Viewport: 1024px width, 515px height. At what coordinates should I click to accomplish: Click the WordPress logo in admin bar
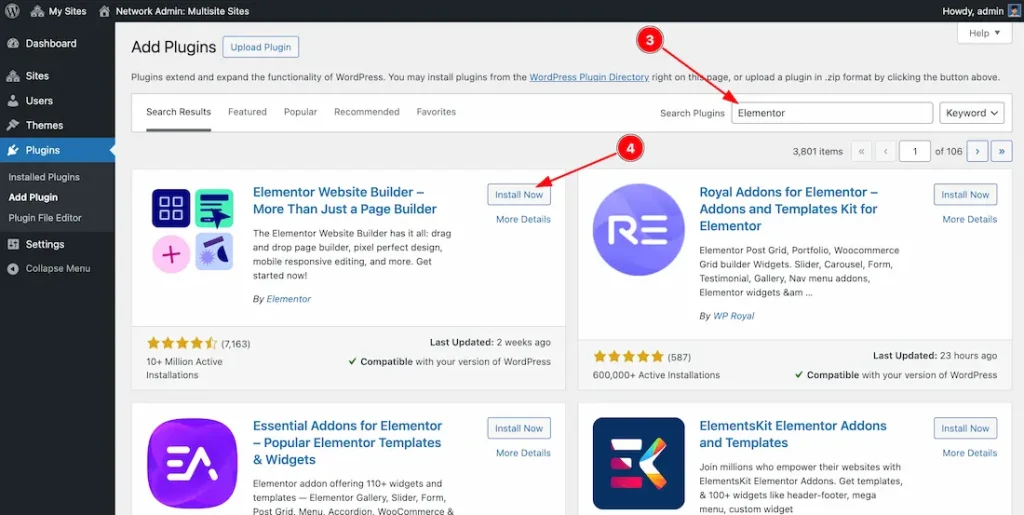click(x=12, y=11)
